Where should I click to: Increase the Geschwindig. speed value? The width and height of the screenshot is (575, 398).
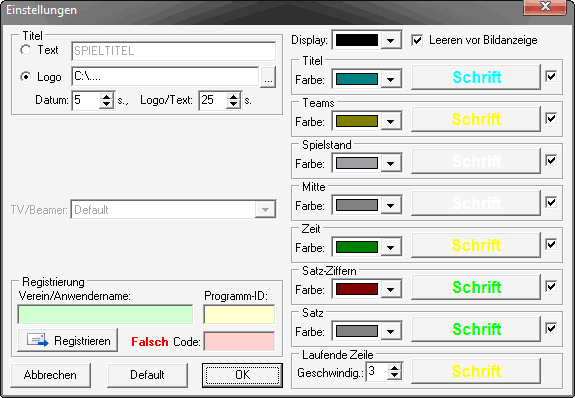click(x=395, y=368)
